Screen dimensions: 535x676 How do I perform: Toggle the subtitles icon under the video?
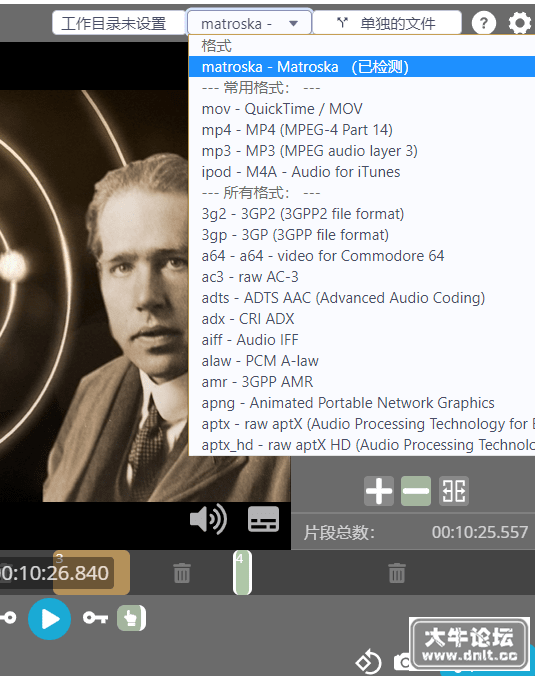pyautogui.click(x=263, y=519)
